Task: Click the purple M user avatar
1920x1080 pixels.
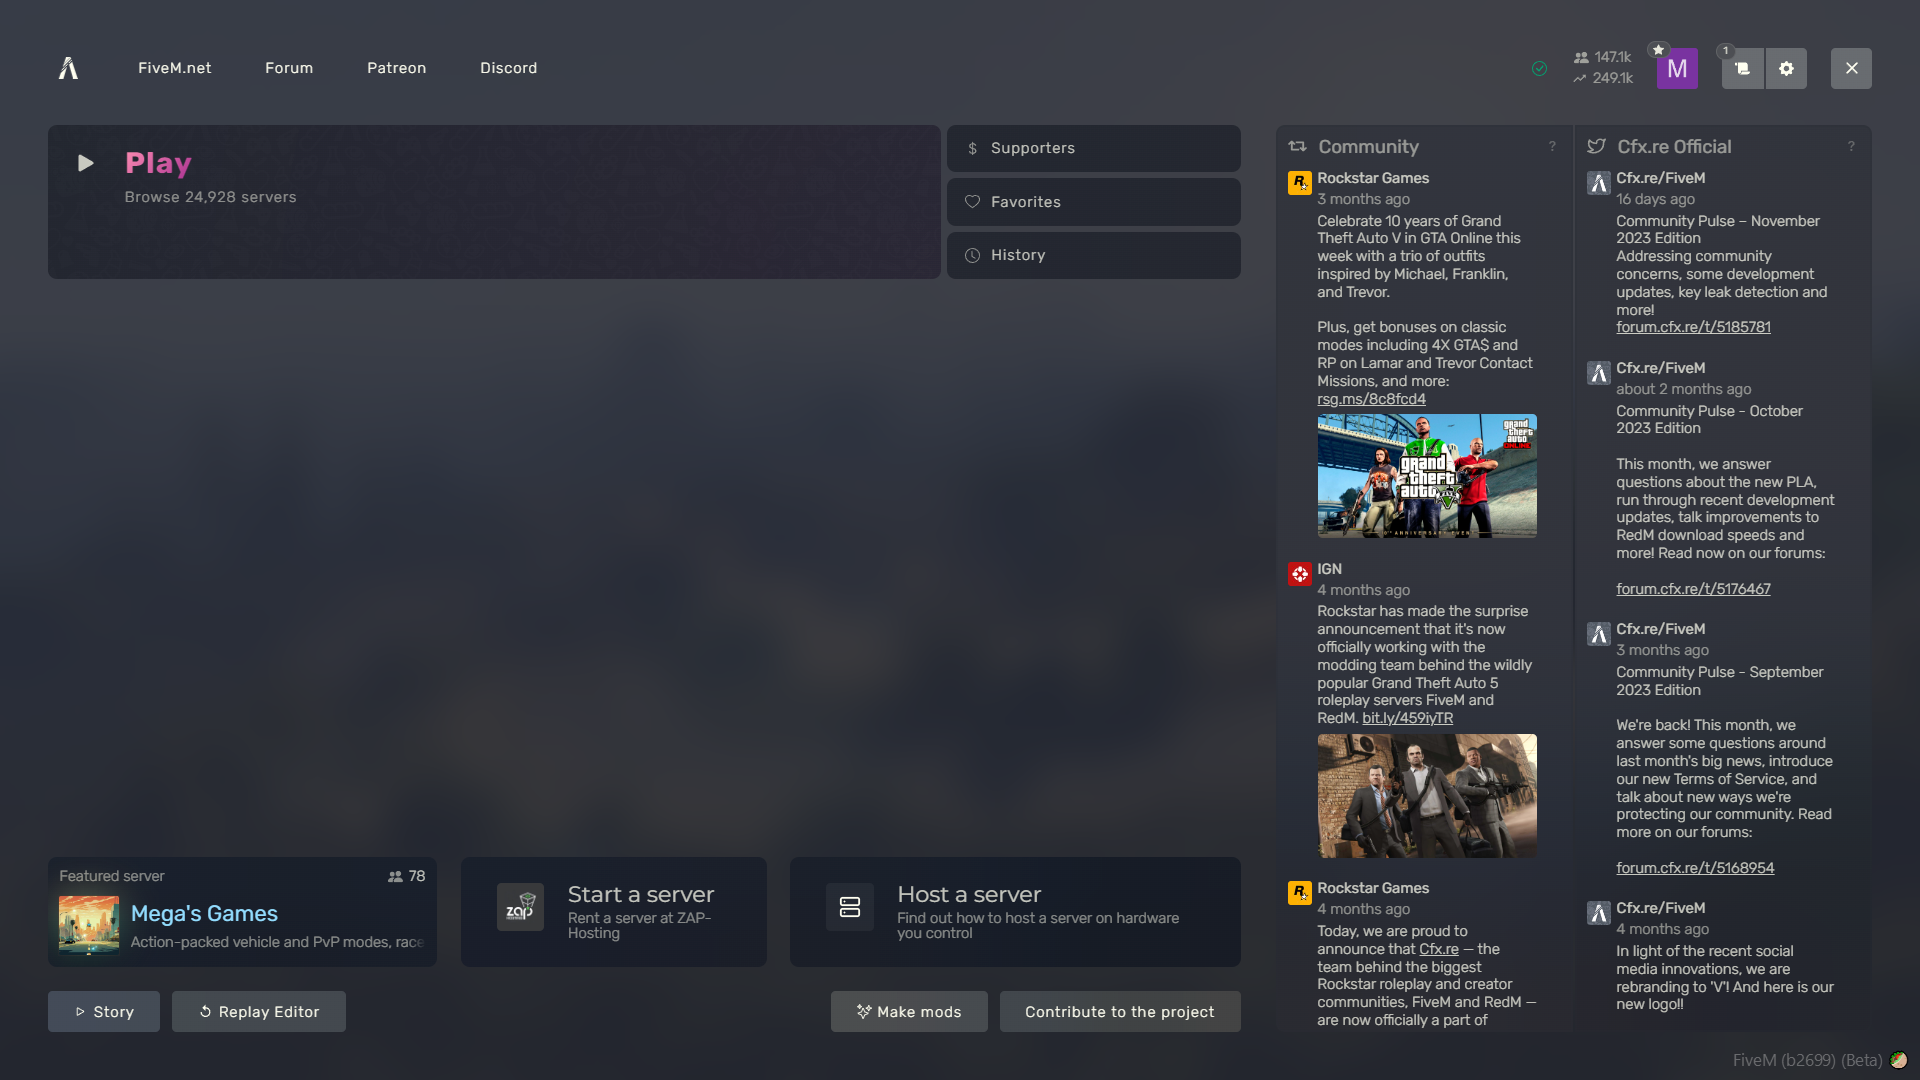Action: click(1677, 69)
